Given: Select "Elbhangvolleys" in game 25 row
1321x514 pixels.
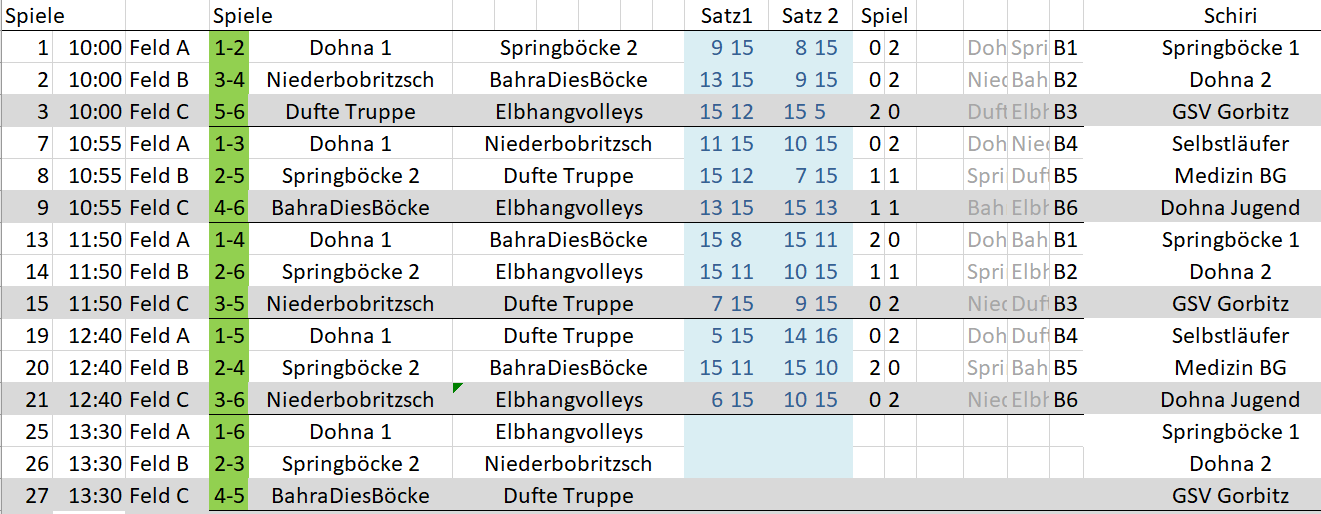Looking at the screenshot, I should [x=569, y=432].
